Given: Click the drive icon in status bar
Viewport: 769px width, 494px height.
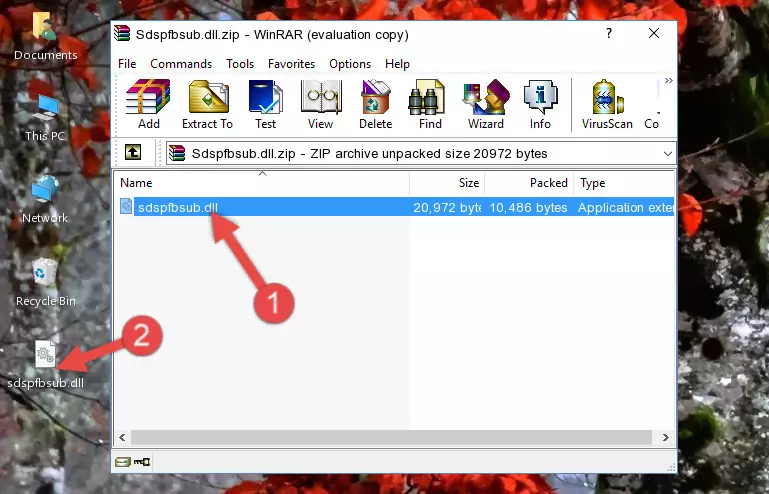Looking at the screenshot, I should (x=123, y=462).
